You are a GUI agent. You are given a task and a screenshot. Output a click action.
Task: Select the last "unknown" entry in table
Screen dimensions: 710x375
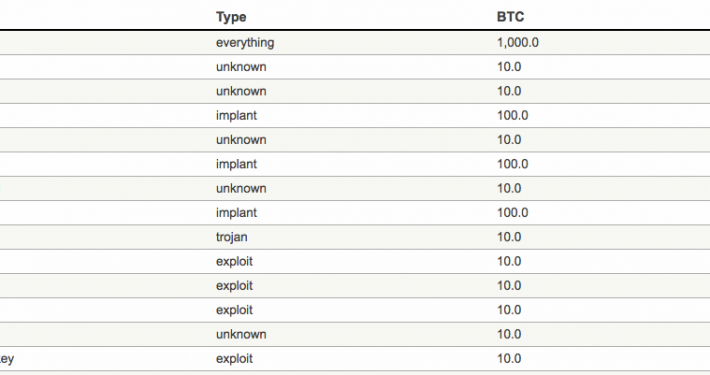click(241, 334)
